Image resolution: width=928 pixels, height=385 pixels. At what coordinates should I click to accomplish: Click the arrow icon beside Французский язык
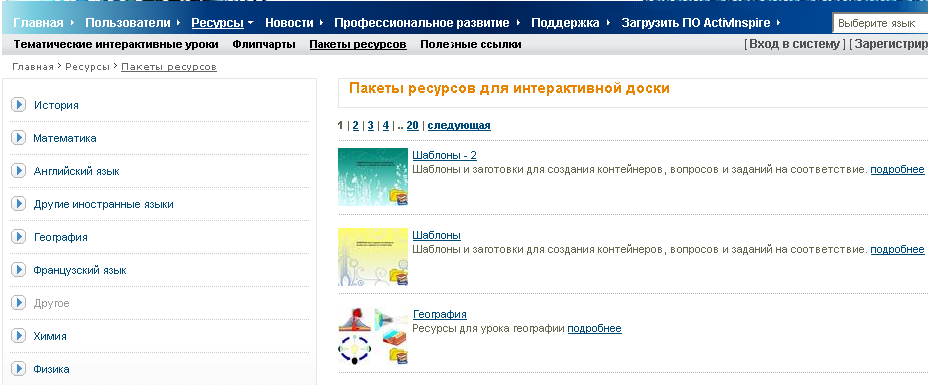tap(18, 270)
